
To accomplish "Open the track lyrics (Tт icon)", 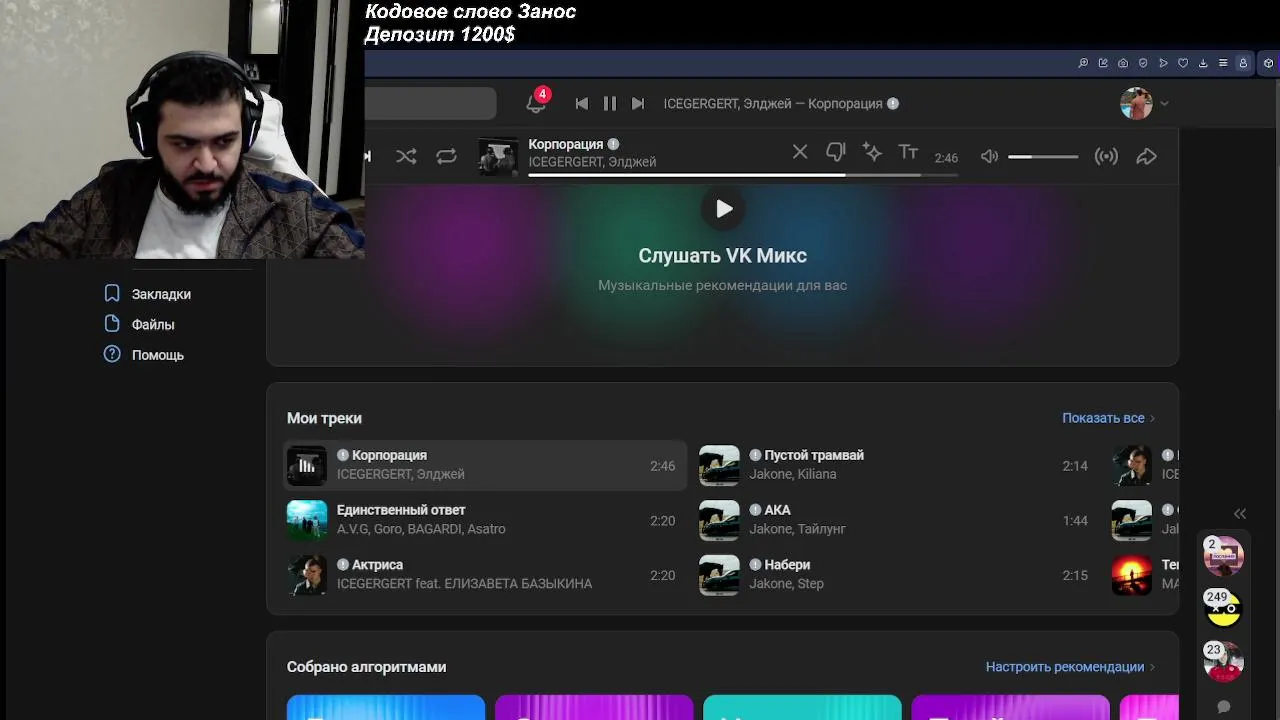I will pos(908,152).
